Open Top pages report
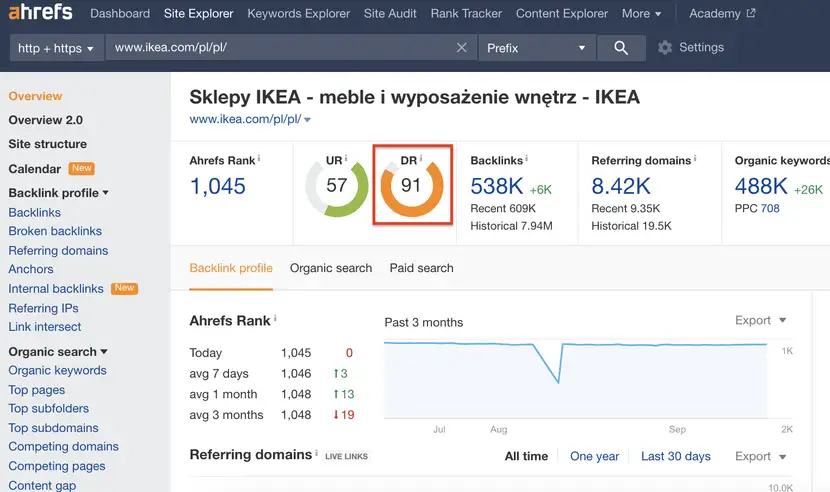Screen dimensions: 830x492 [x=37, y=390]
